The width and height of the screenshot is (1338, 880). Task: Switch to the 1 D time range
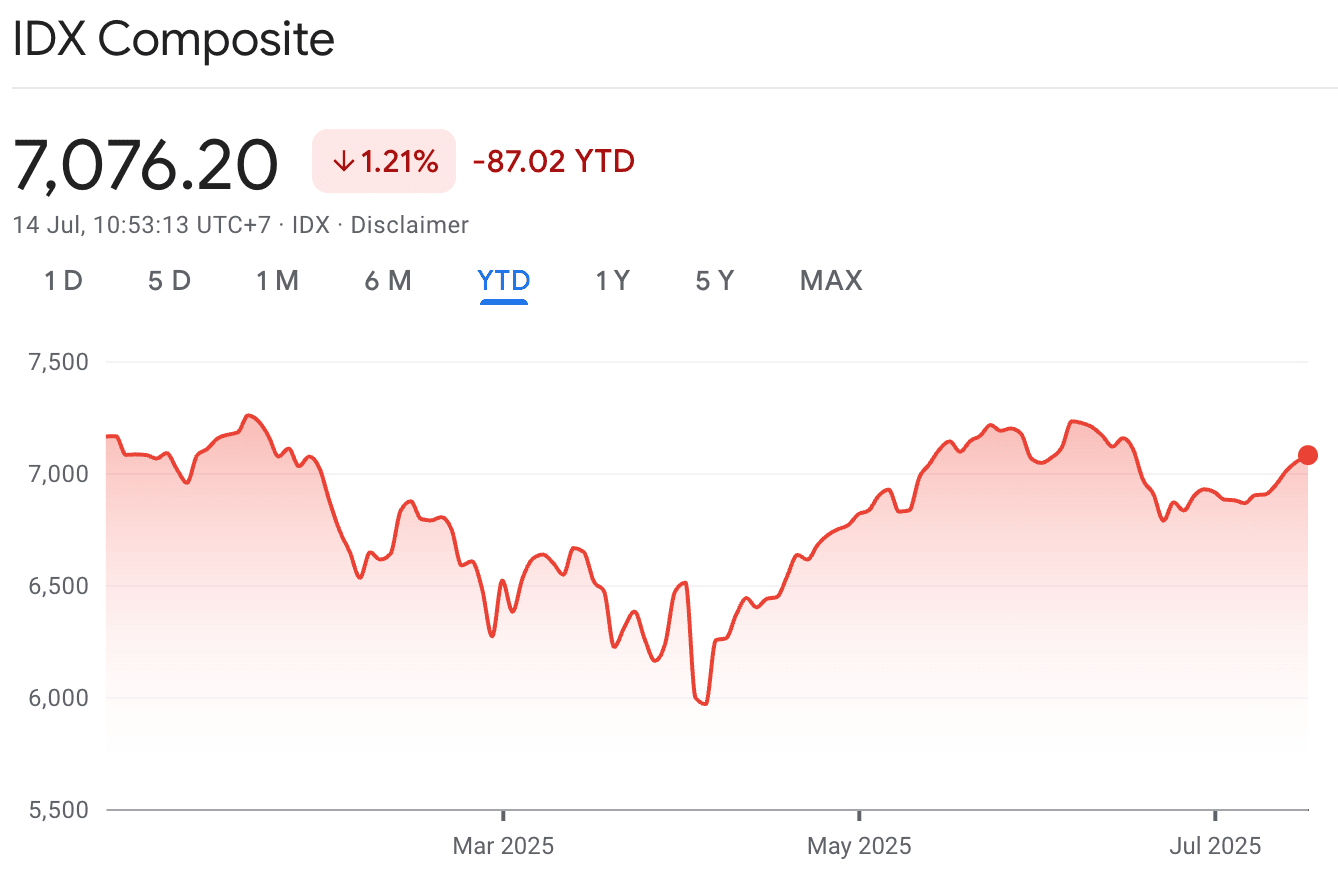[x=63, y=281]
